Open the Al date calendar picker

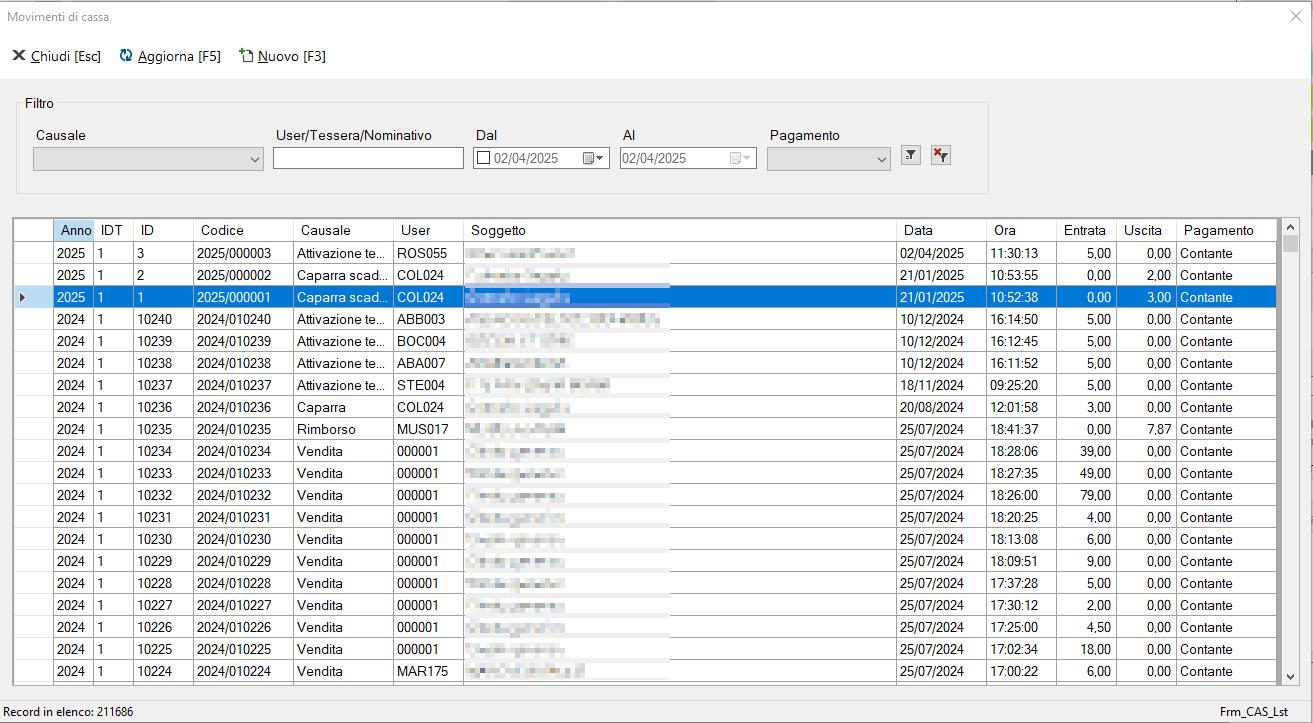pos(741,158)
